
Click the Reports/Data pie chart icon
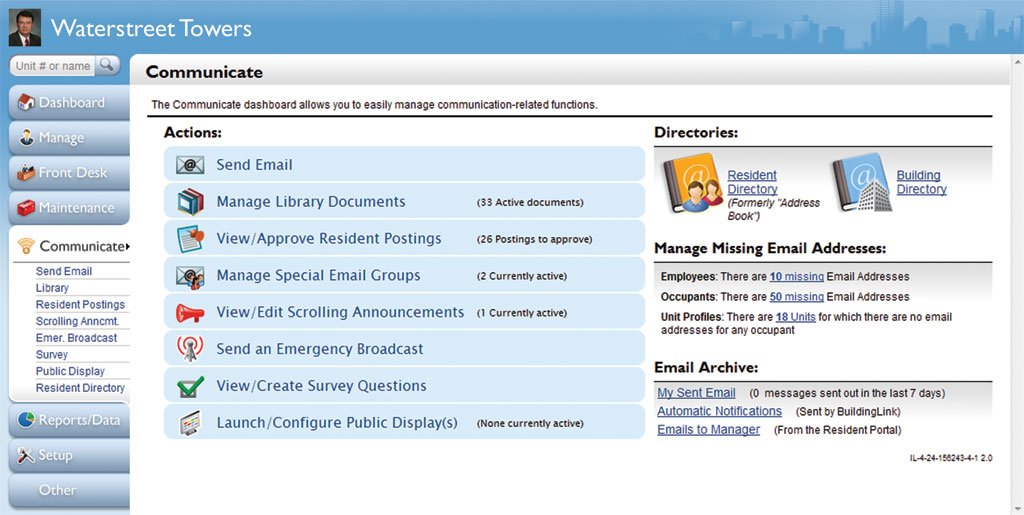point(26,419)
